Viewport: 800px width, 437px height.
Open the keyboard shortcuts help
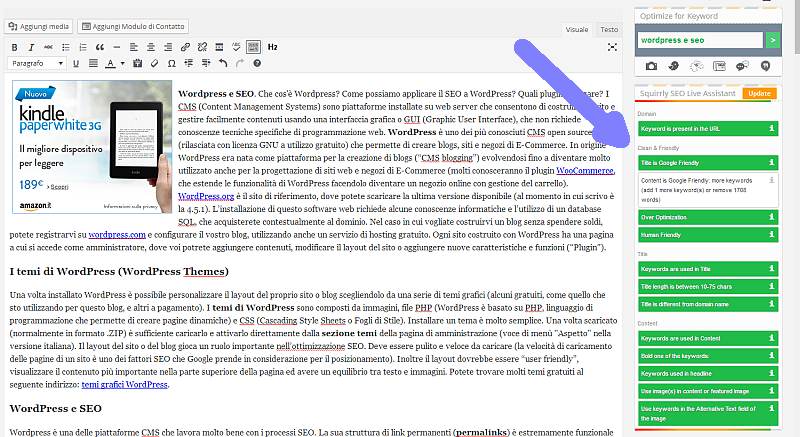coord(257,63)
